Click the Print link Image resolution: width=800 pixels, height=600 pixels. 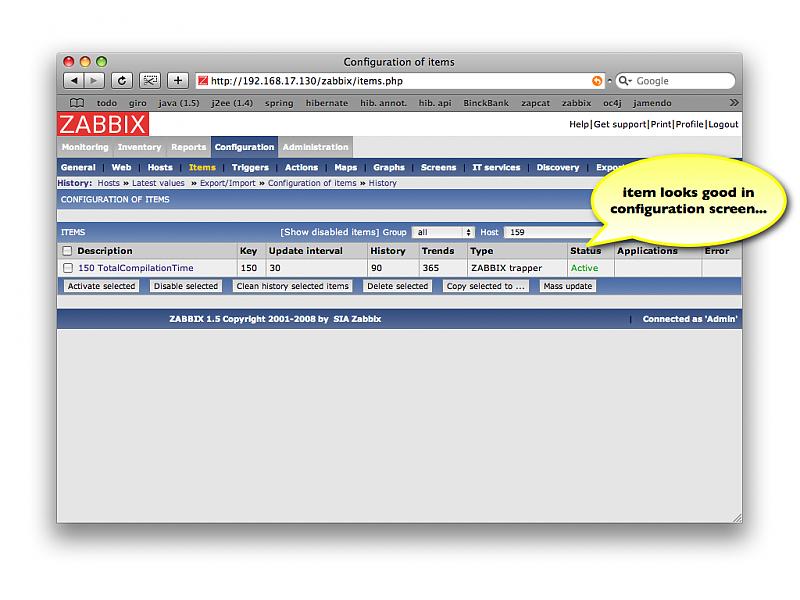661,124
